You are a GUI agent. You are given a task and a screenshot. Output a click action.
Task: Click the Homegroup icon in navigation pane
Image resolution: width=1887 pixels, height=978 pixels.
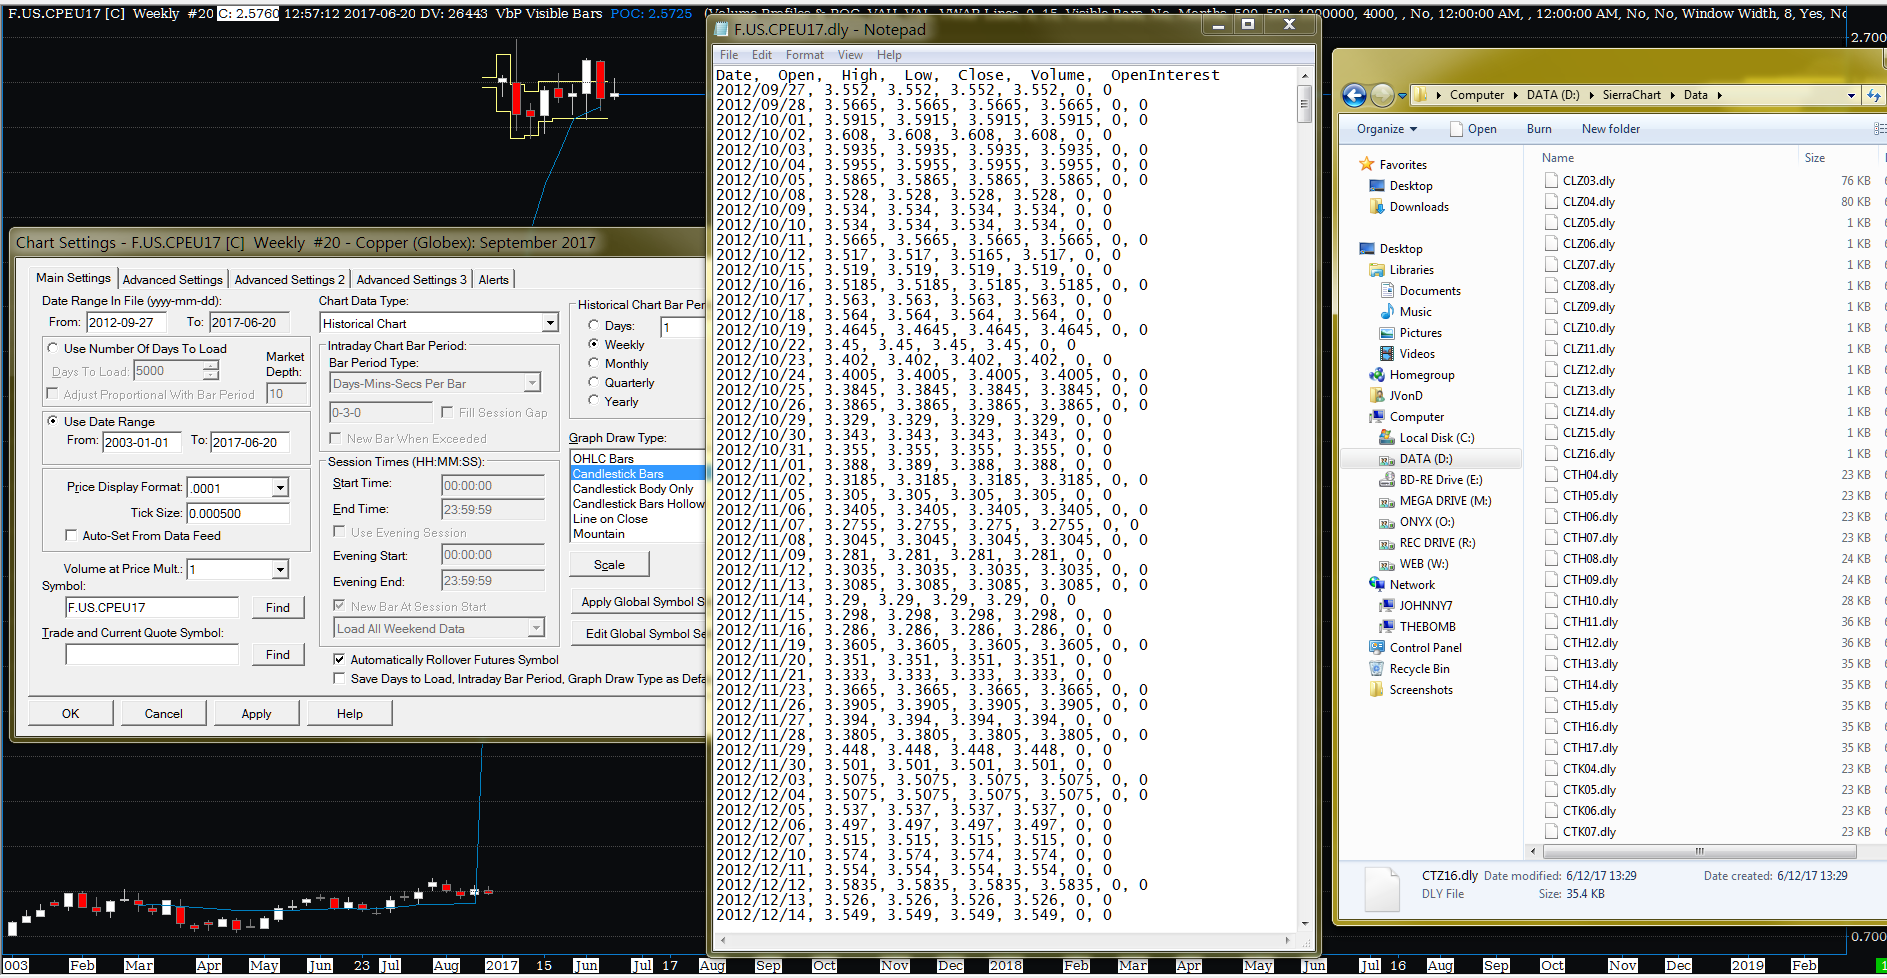[1377, 375]
